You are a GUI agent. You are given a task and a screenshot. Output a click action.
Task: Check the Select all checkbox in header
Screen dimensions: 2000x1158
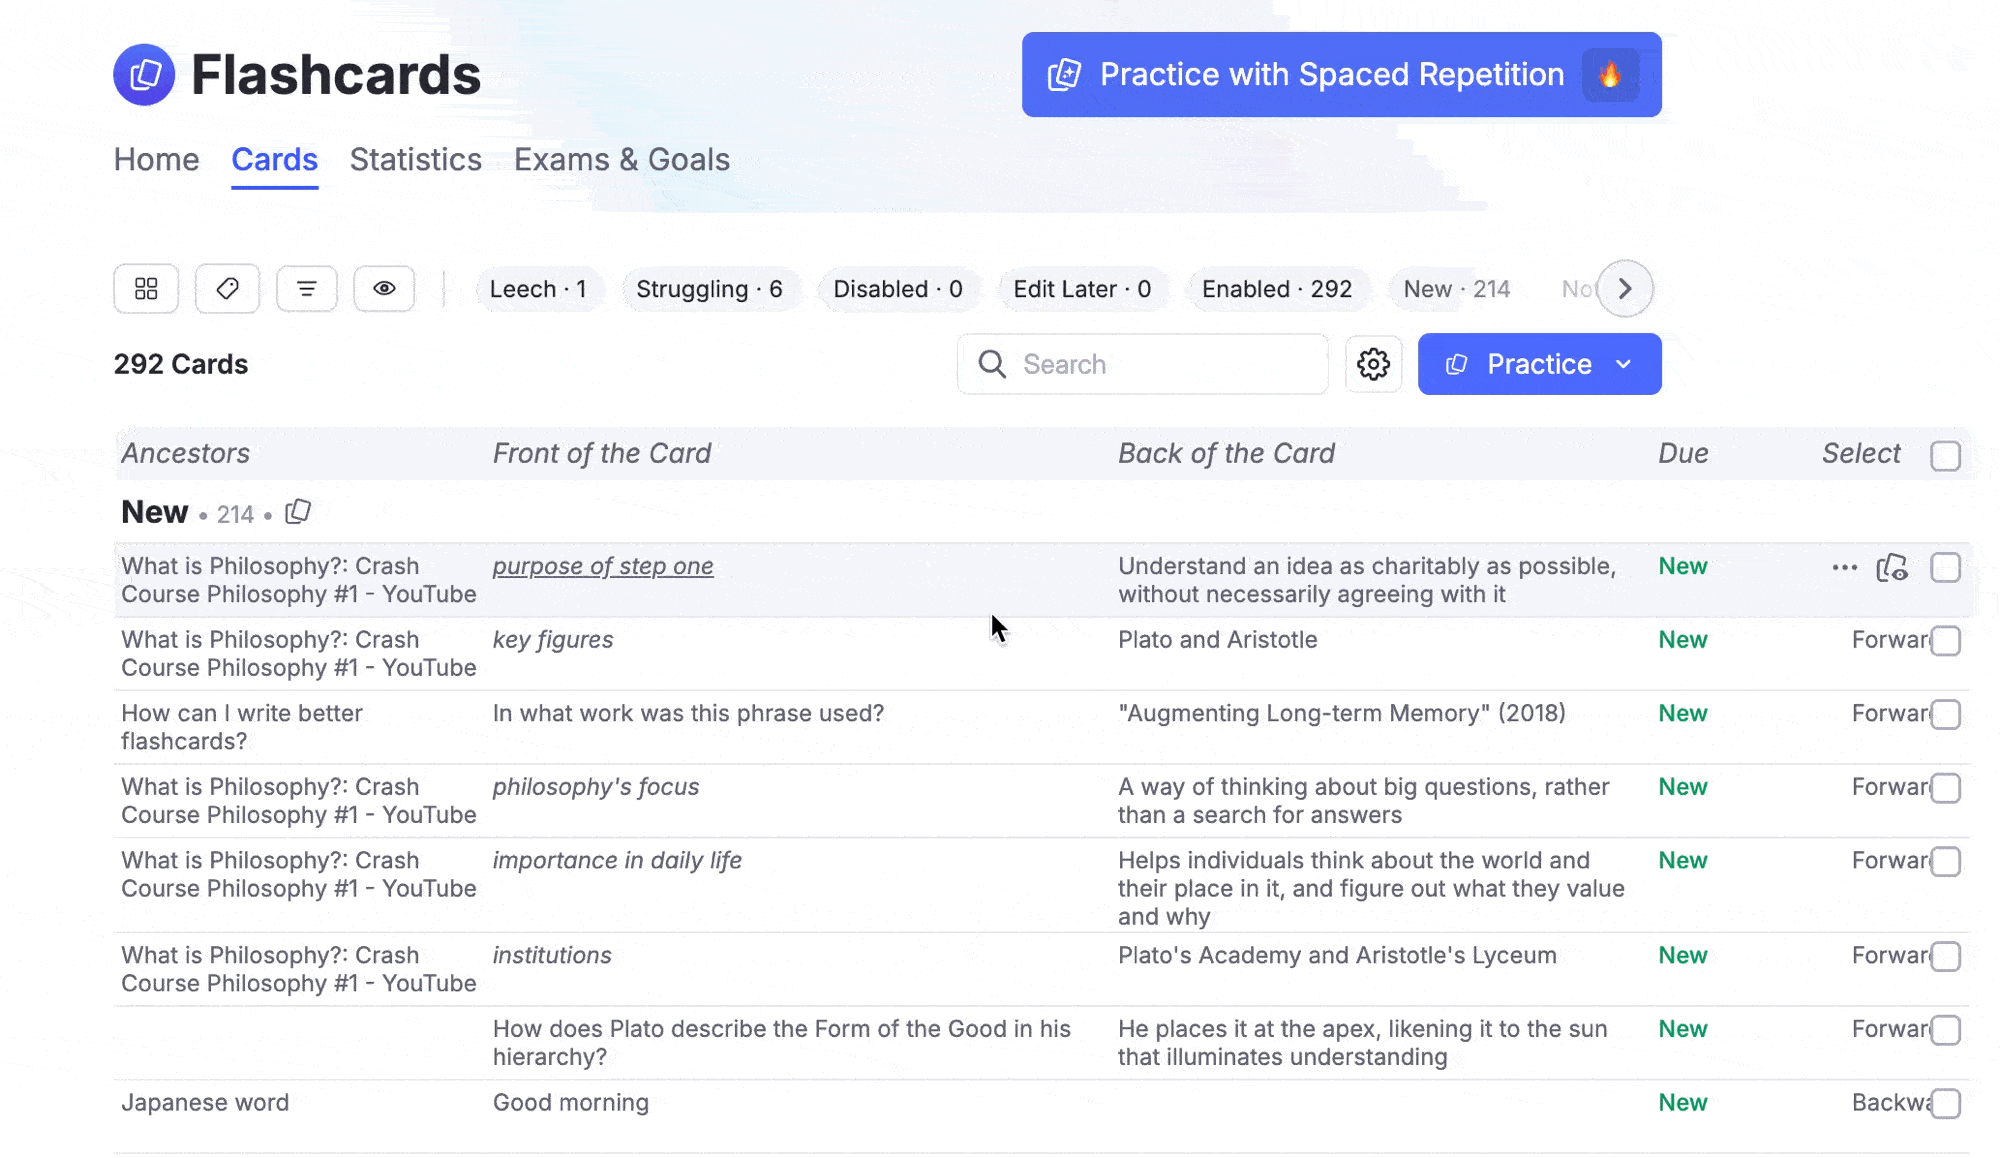coord(1945,456)
